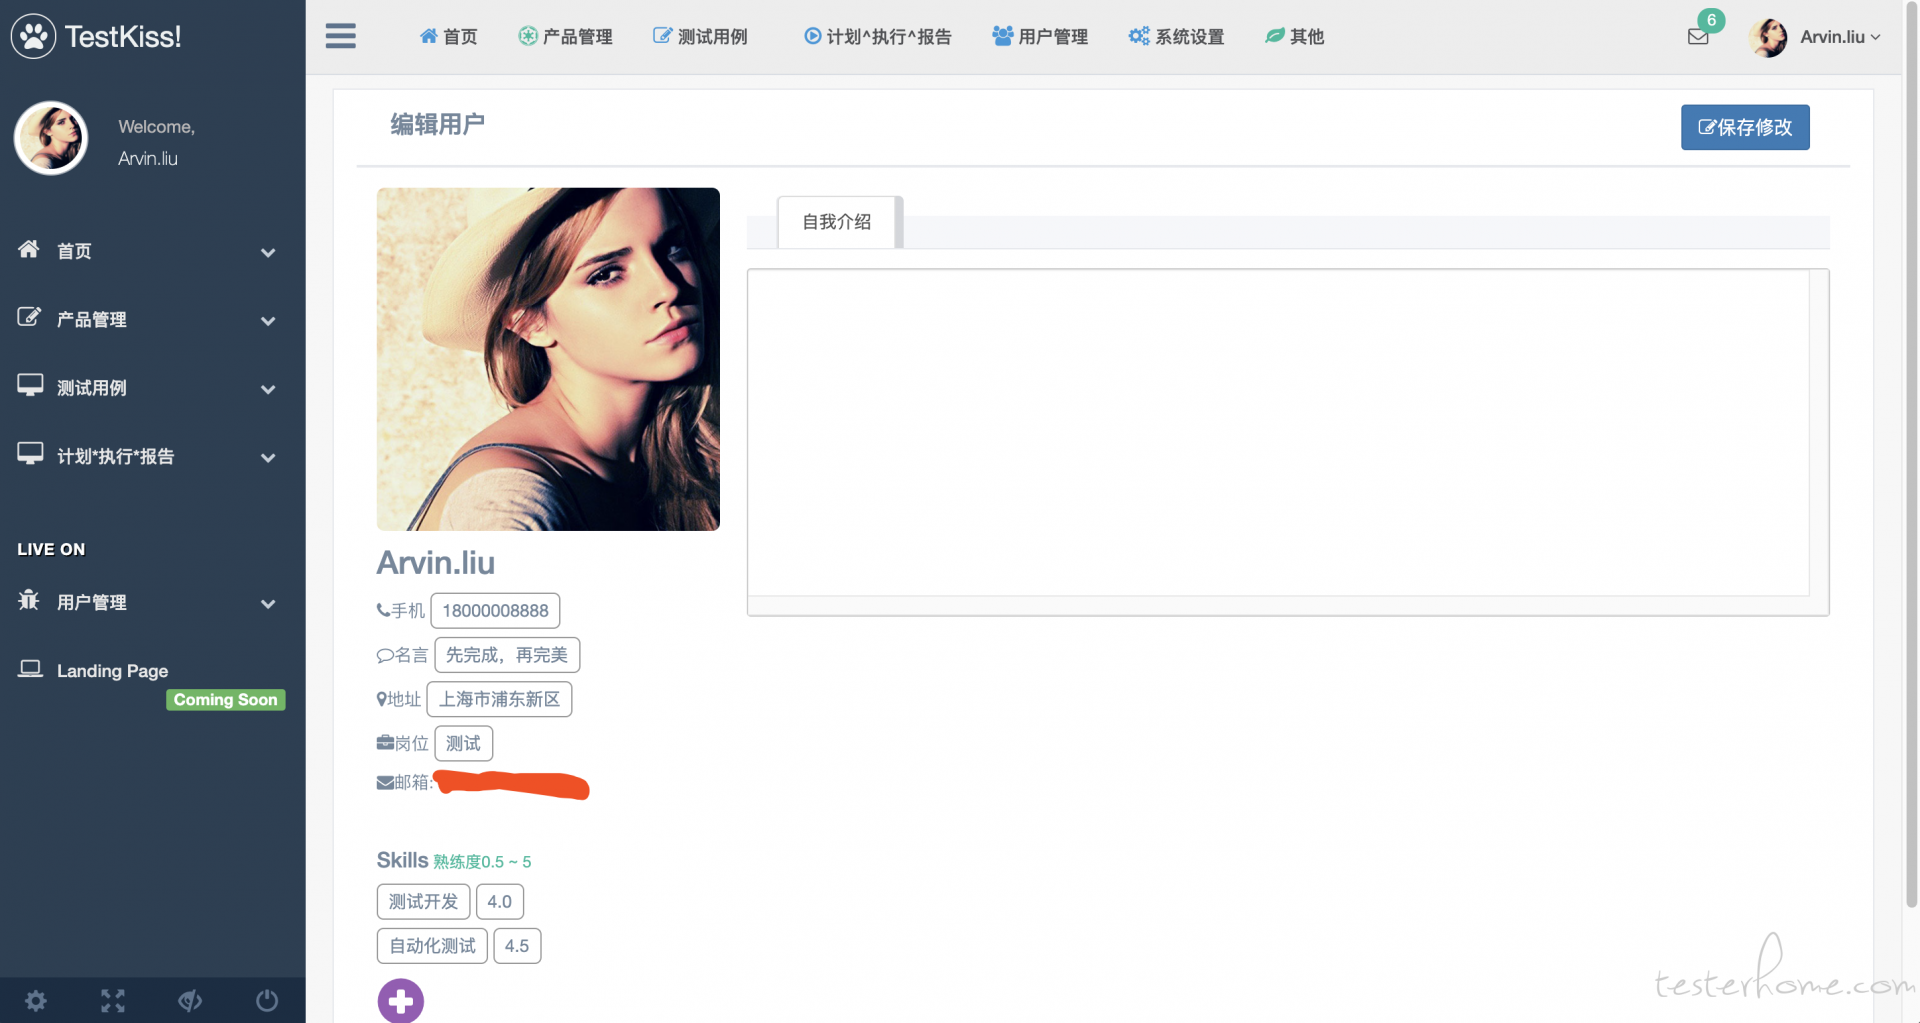The height and width of the screenshot is (1023, 1920).
Task: Click the sidebar 测试用例 monitor icon
Action: click(30, 385)
